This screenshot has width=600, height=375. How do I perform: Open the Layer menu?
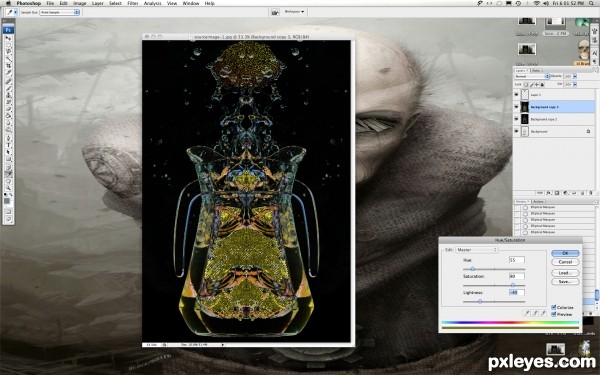click(x=98, y=3)
